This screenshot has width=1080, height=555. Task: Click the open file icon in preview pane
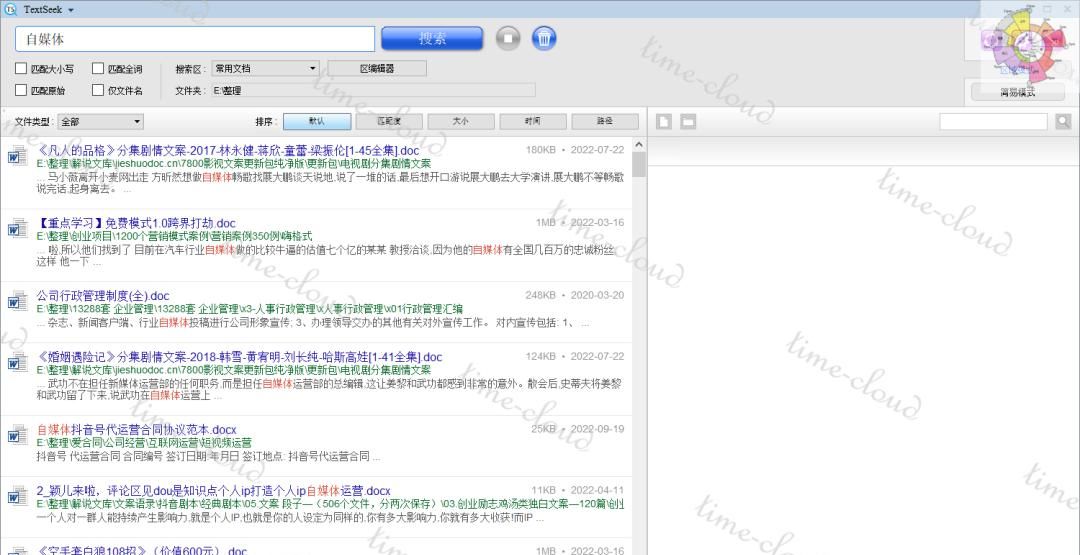[x=664, y=121]
